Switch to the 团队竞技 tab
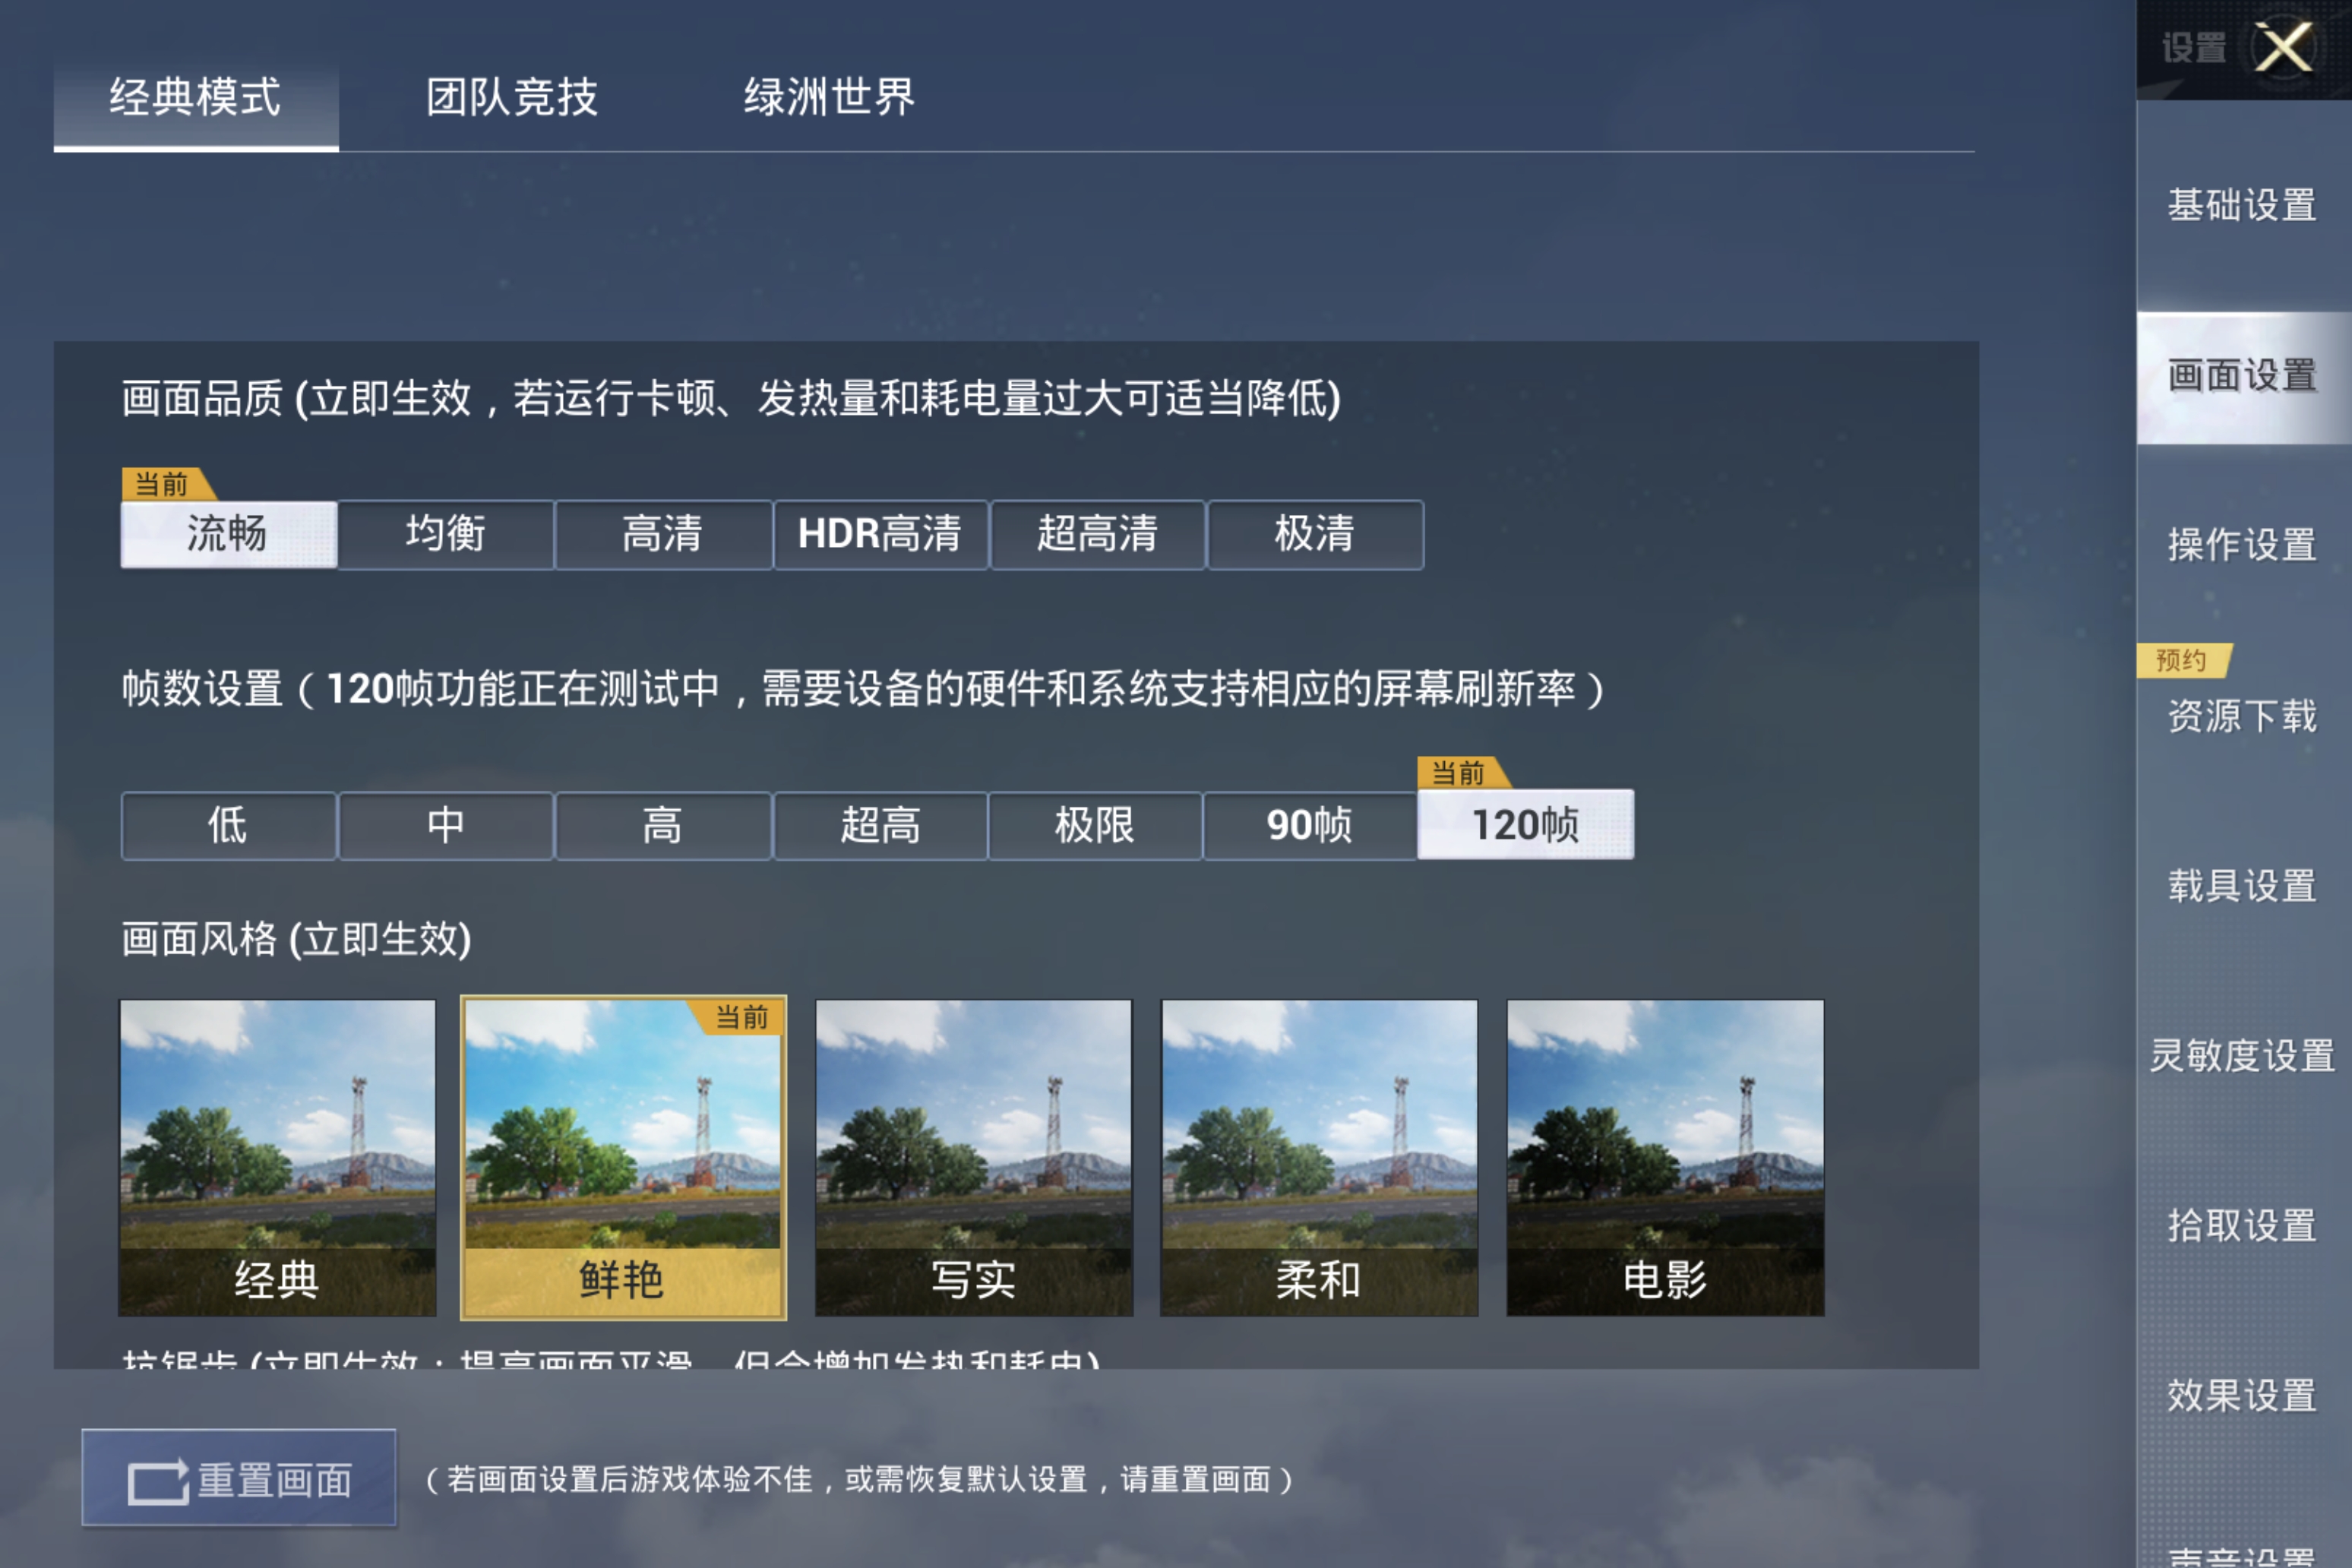The width and height of the screenshot is (2352, 1568). coord(512,97)
